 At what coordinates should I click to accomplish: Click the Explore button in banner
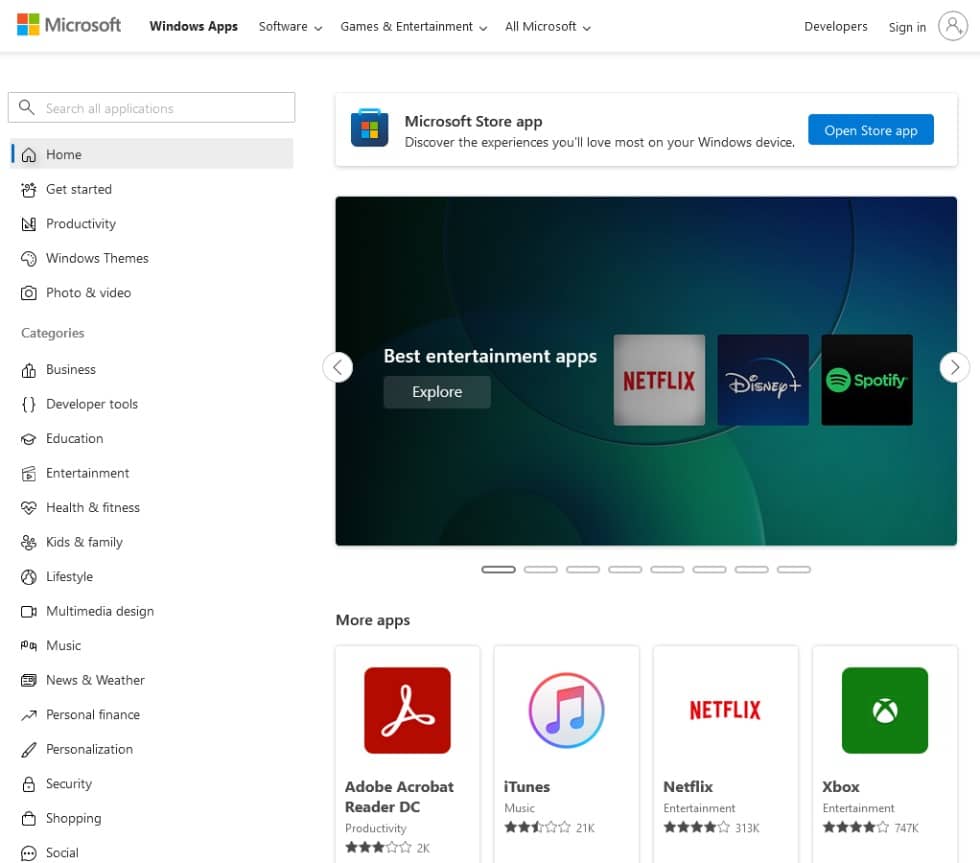click(437, 392)
